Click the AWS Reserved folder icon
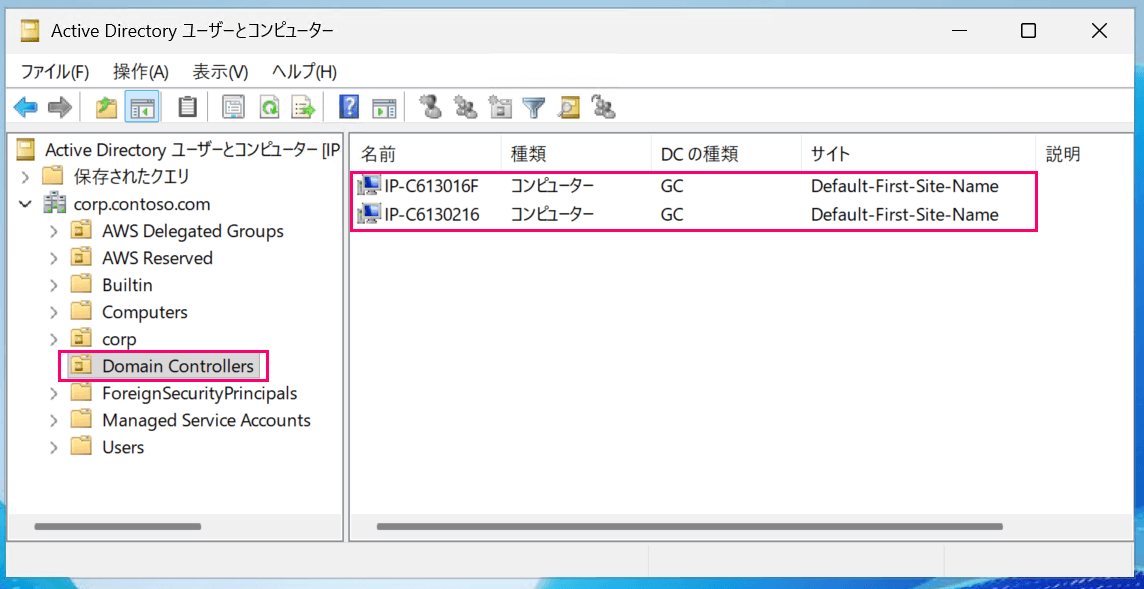Image resolution: width=1144 pixels, height=589 pixels. (82, 258)
